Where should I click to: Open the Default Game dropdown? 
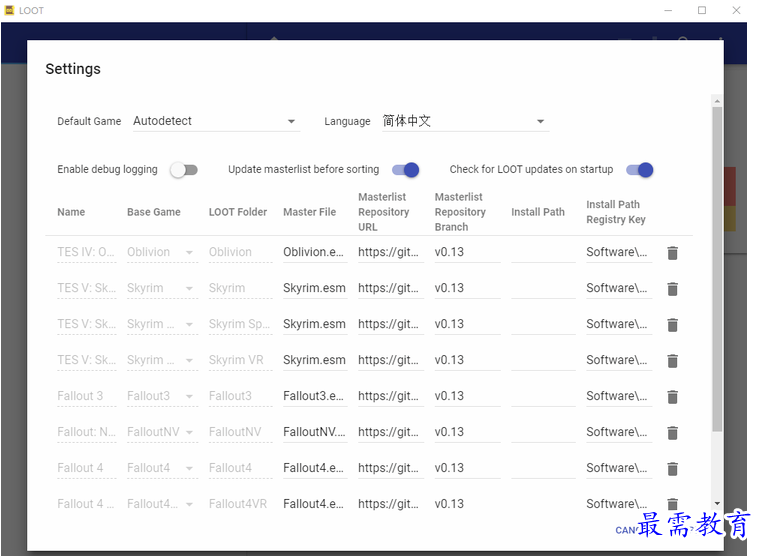click(215, 121)
